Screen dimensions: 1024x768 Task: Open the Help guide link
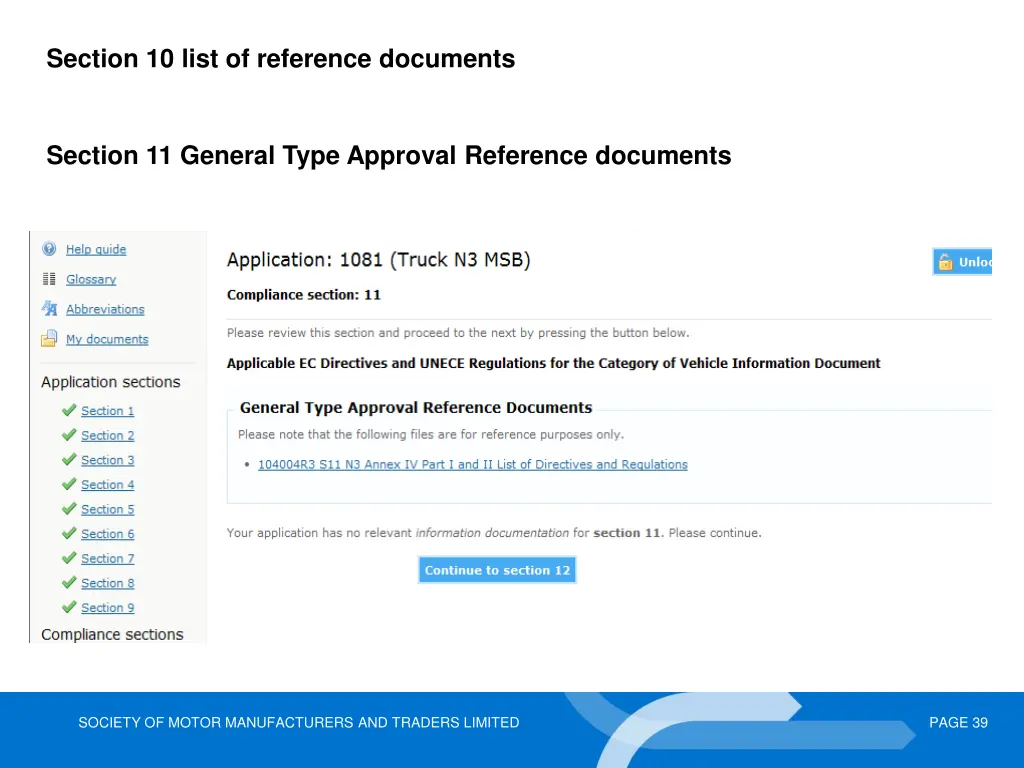[96, 249]
